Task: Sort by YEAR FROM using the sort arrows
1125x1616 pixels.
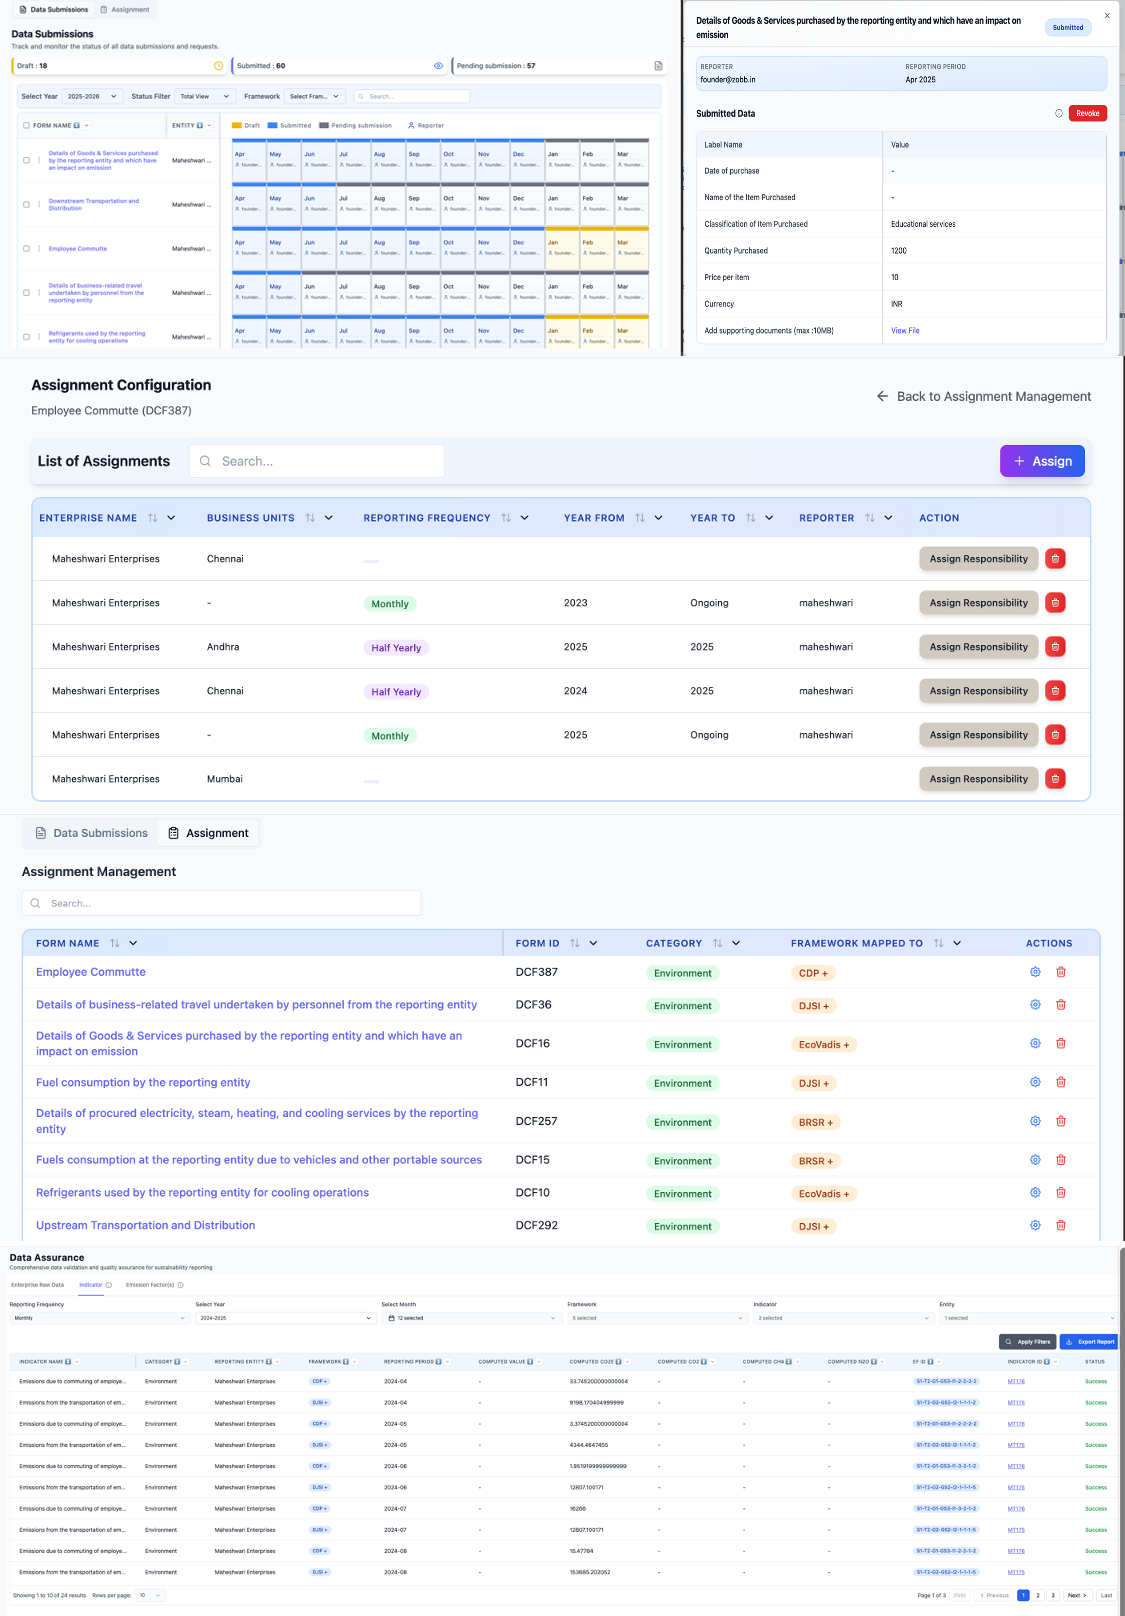Action: pyautogui.click(x=640, y=518)
